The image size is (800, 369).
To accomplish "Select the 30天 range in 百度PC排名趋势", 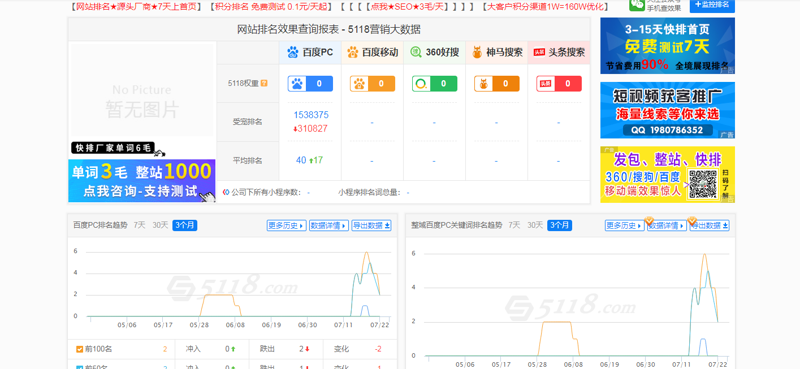I will [160, 225].
